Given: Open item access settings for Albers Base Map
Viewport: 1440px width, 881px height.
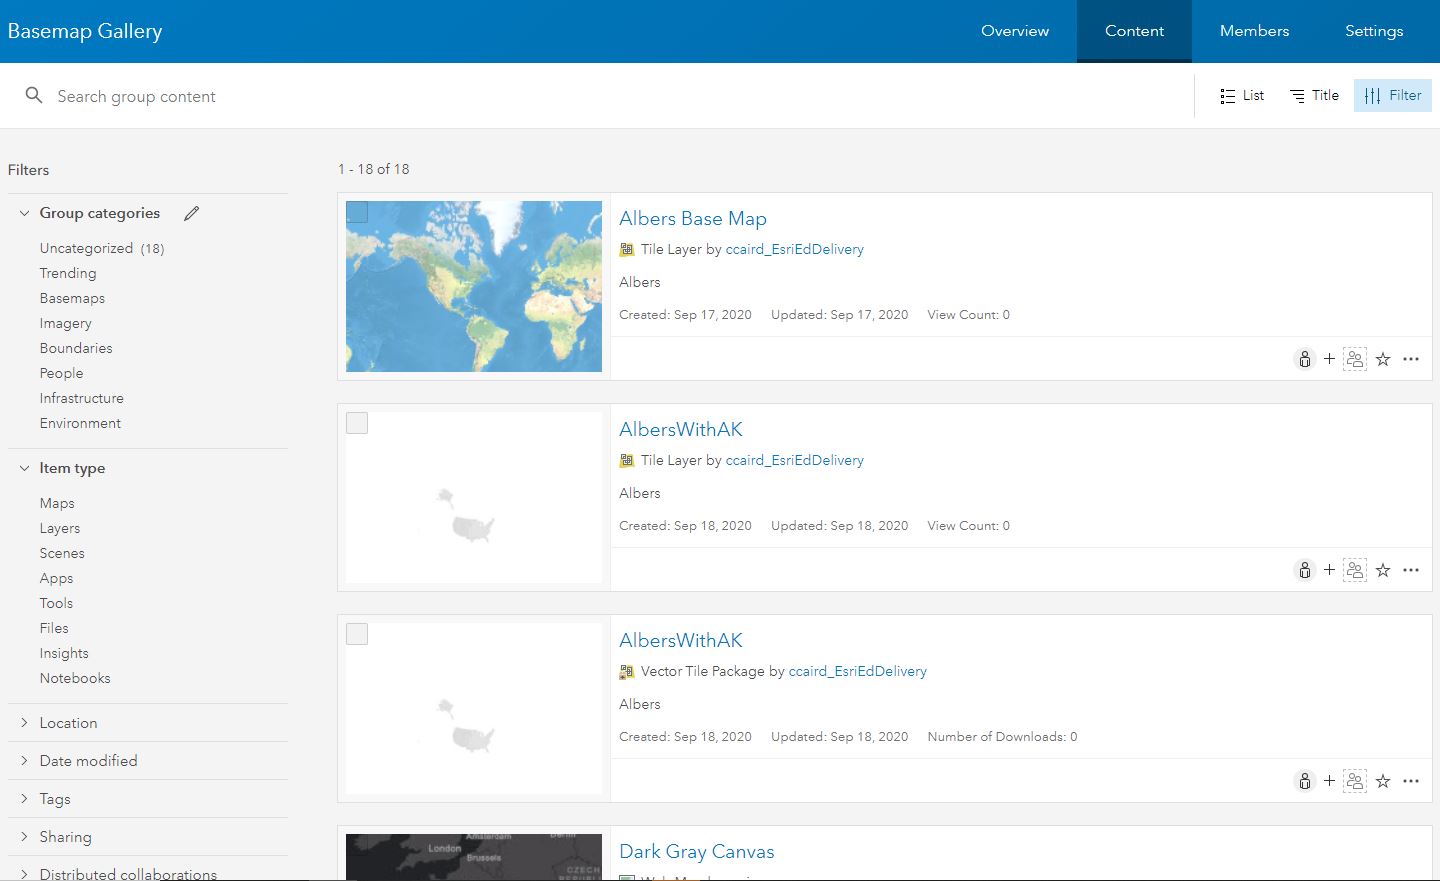Looking at the screenshot, I should [1304, 358].
